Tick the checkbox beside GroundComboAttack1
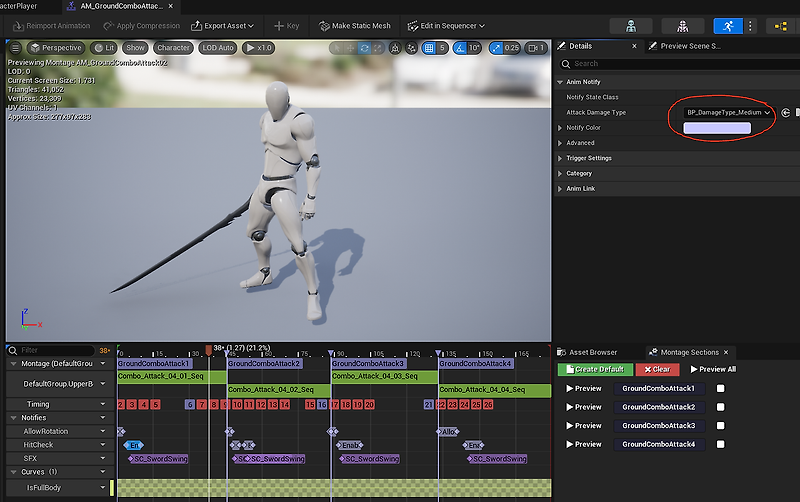 (720, 389)
